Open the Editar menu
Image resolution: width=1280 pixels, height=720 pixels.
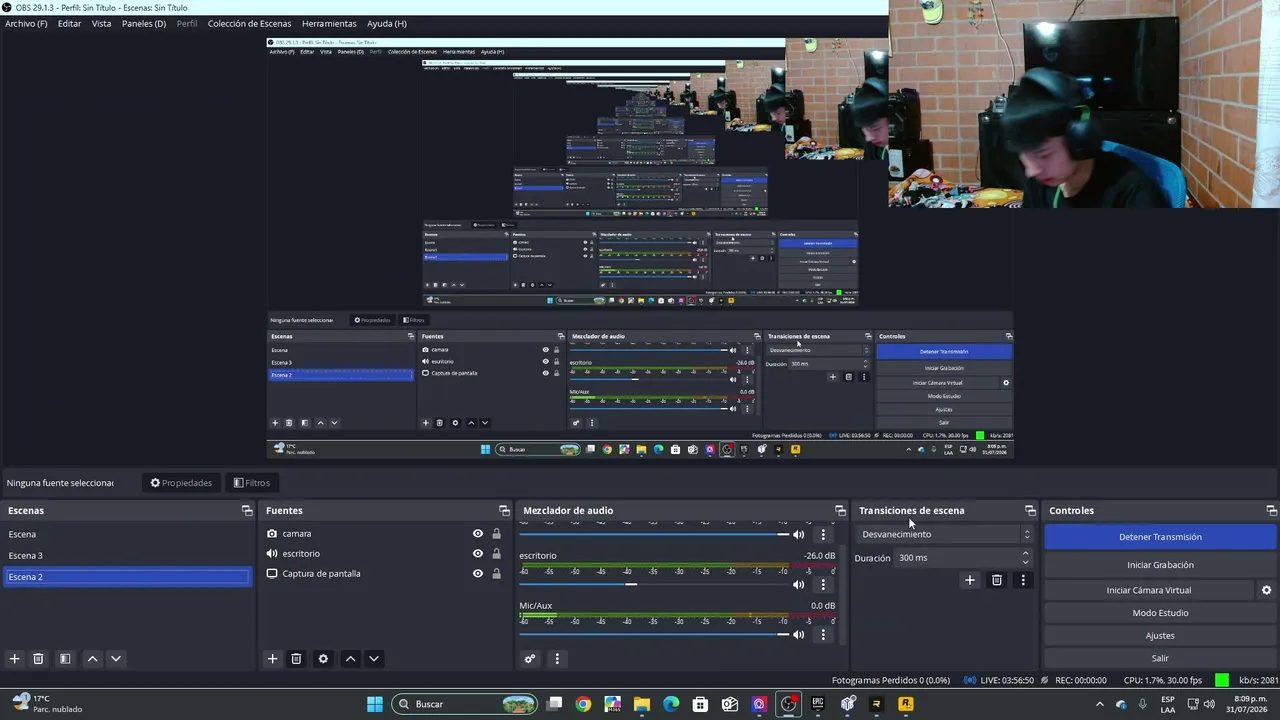coord(69,23)
